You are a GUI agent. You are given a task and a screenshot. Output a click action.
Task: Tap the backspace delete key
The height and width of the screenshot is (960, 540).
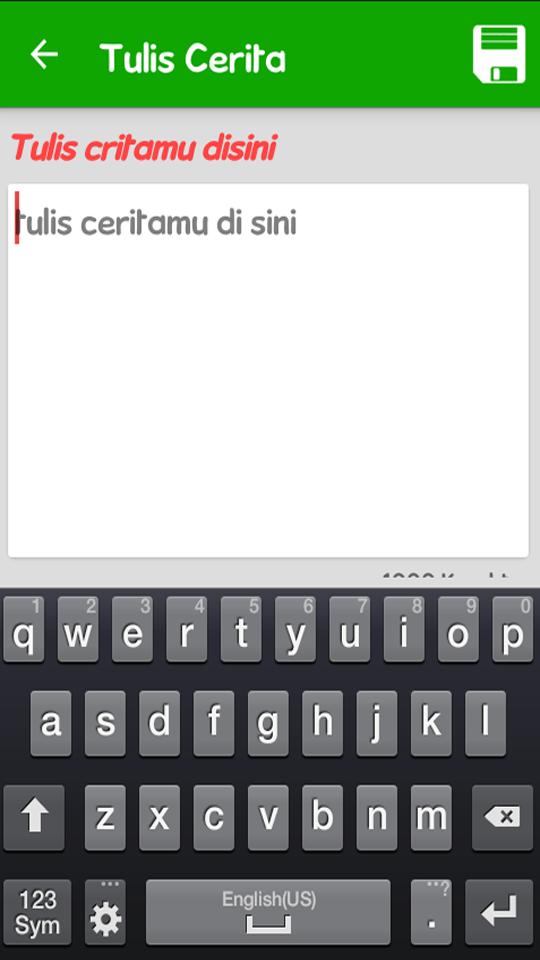[502, 817]
